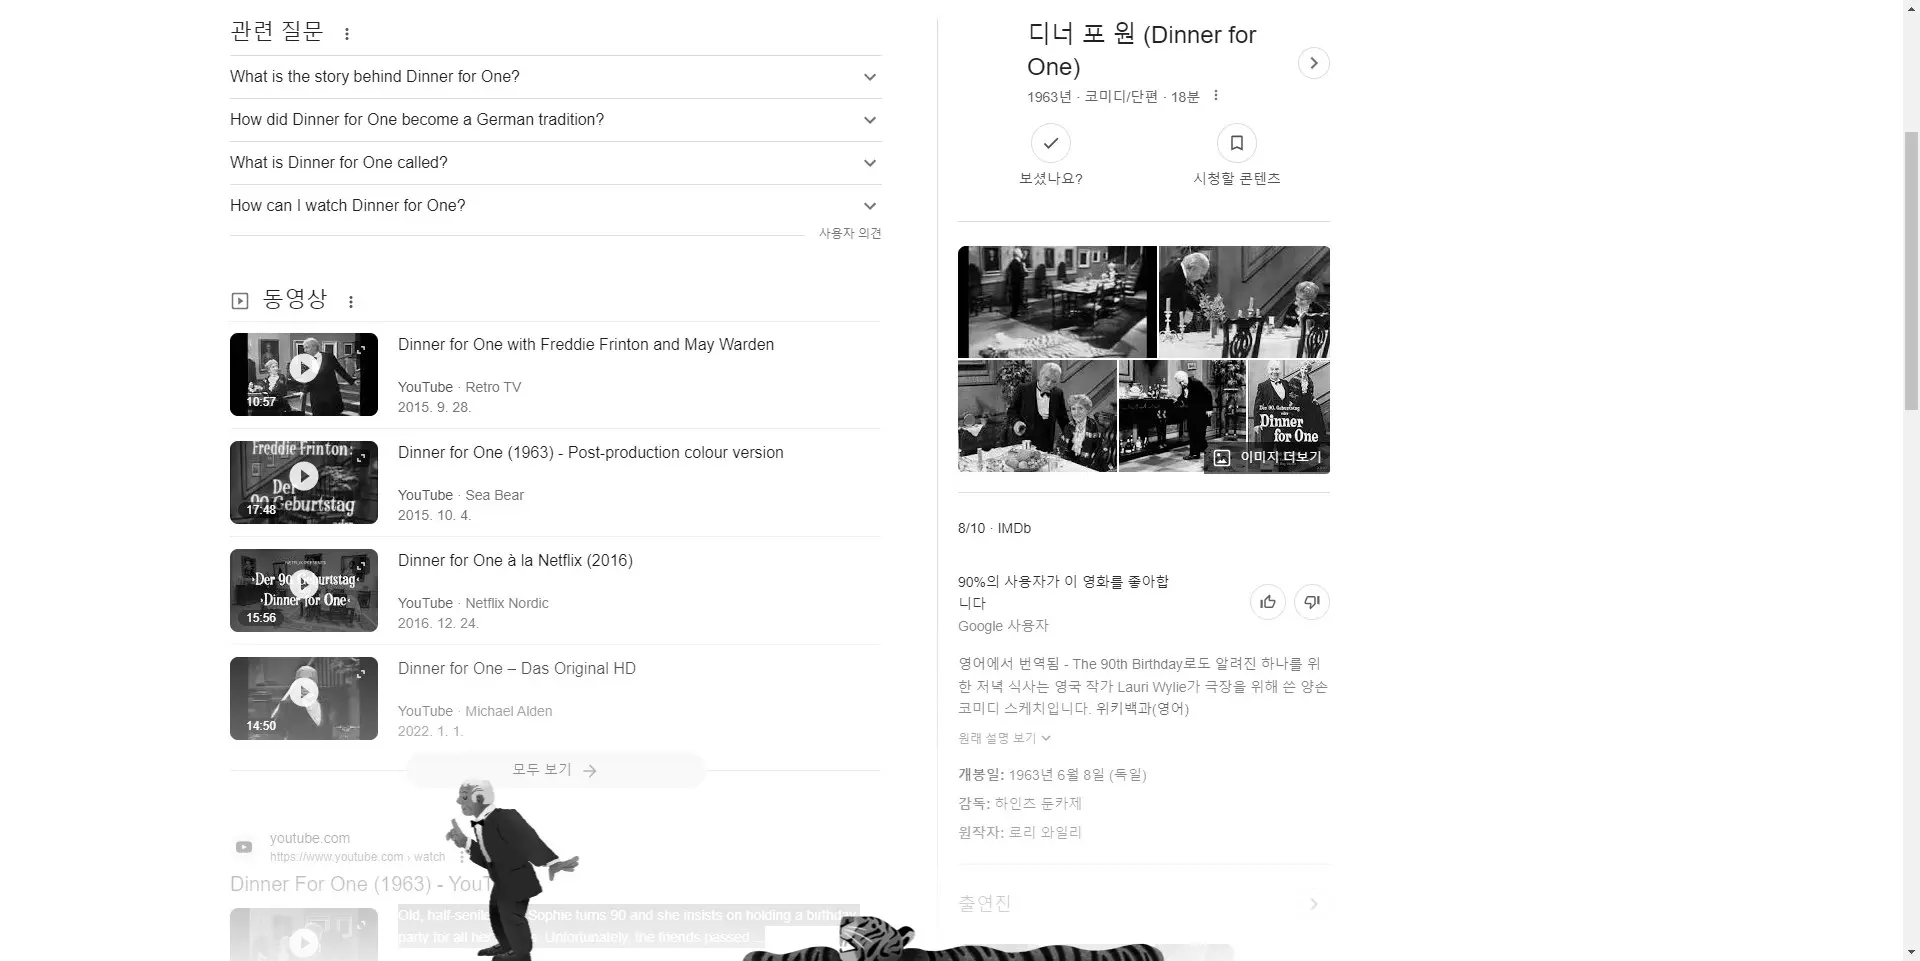Open options menu for 관련 질문 section
The width and height of the screenshot is (1920, 961).
347,32
